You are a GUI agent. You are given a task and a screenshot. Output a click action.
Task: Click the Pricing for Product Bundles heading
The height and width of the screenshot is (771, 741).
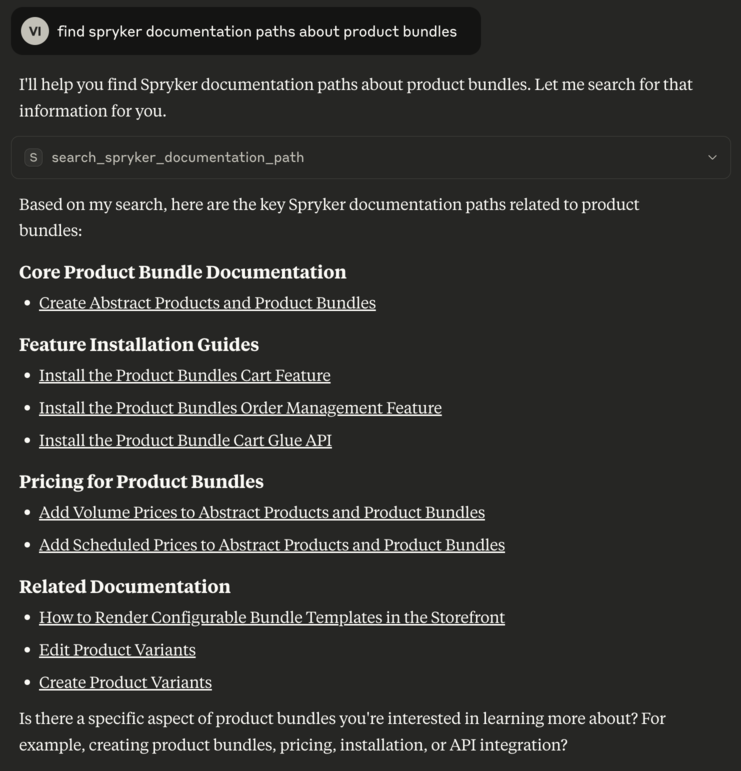[x=141, y=482]
